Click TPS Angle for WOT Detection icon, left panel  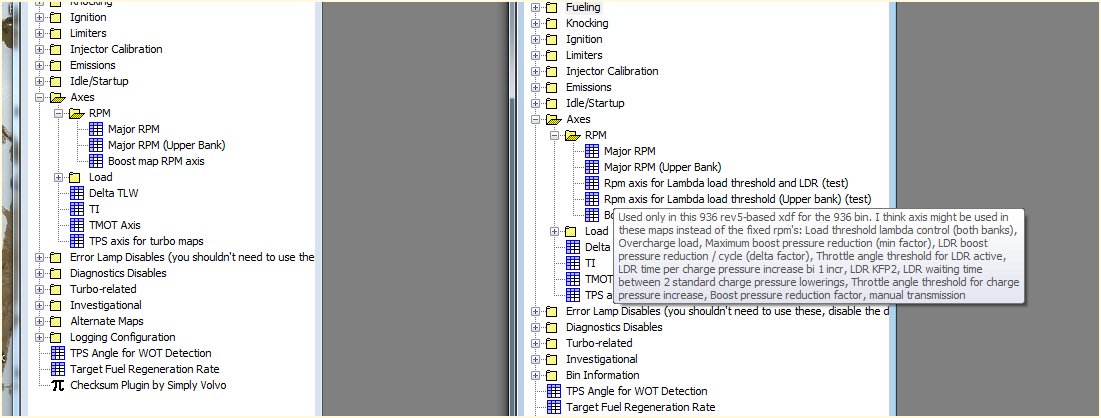(58, 353)
